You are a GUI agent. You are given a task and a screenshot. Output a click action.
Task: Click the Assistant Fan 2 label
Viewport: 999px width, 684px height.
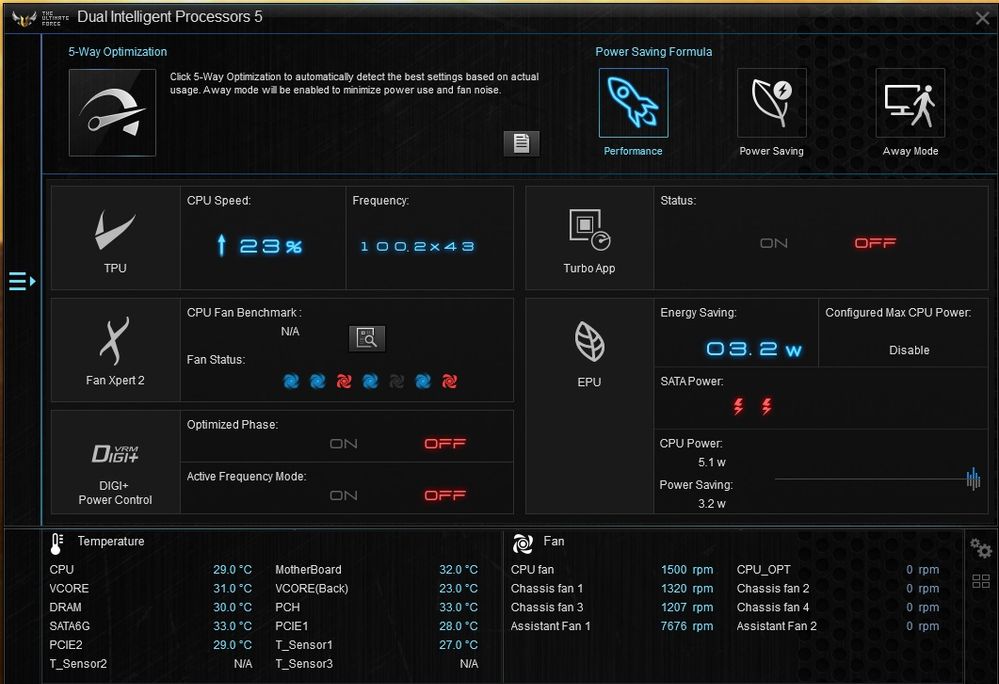[777, 626]
